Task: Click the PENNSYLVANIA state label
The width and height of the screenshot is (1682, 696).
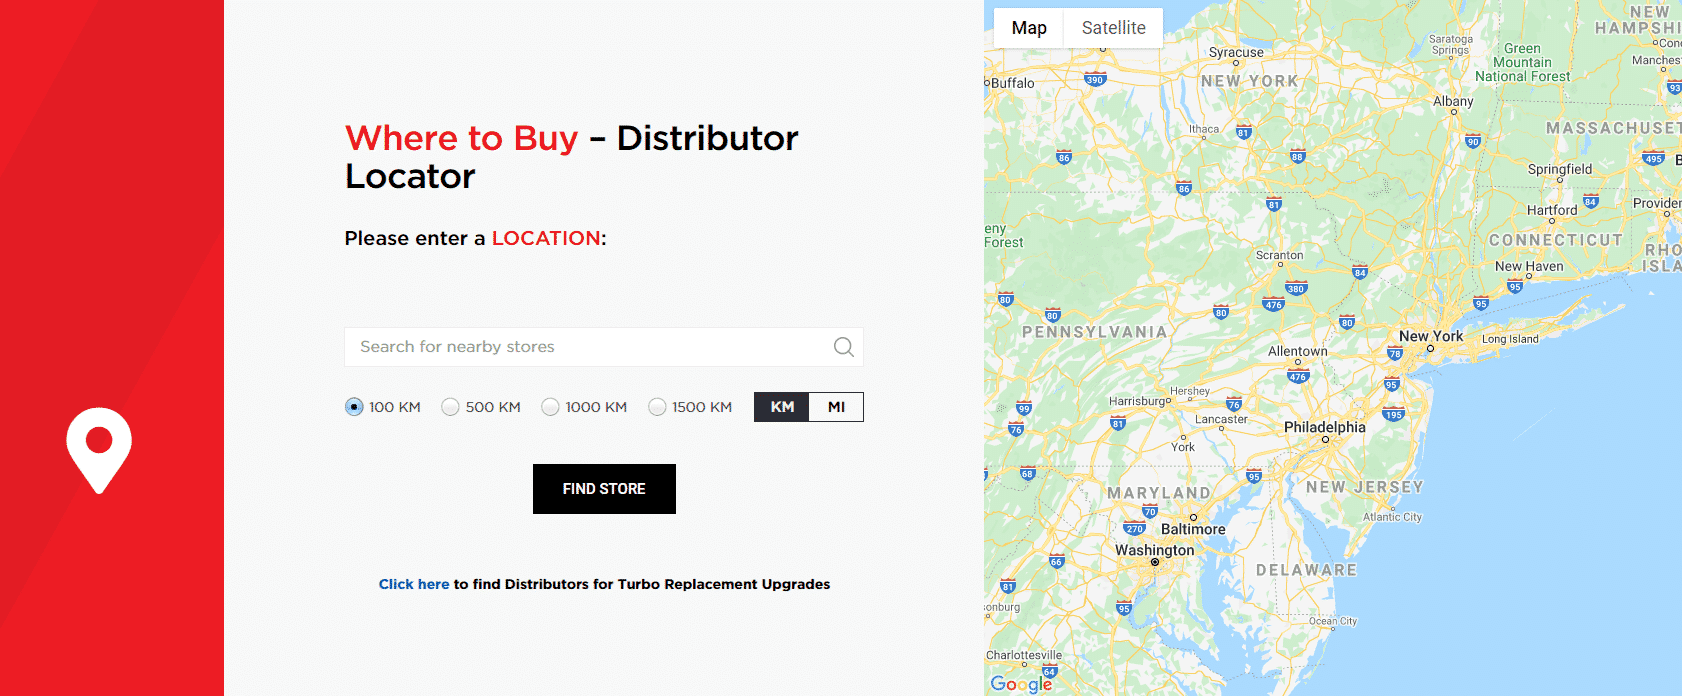Action: [x=1094, y=332]
